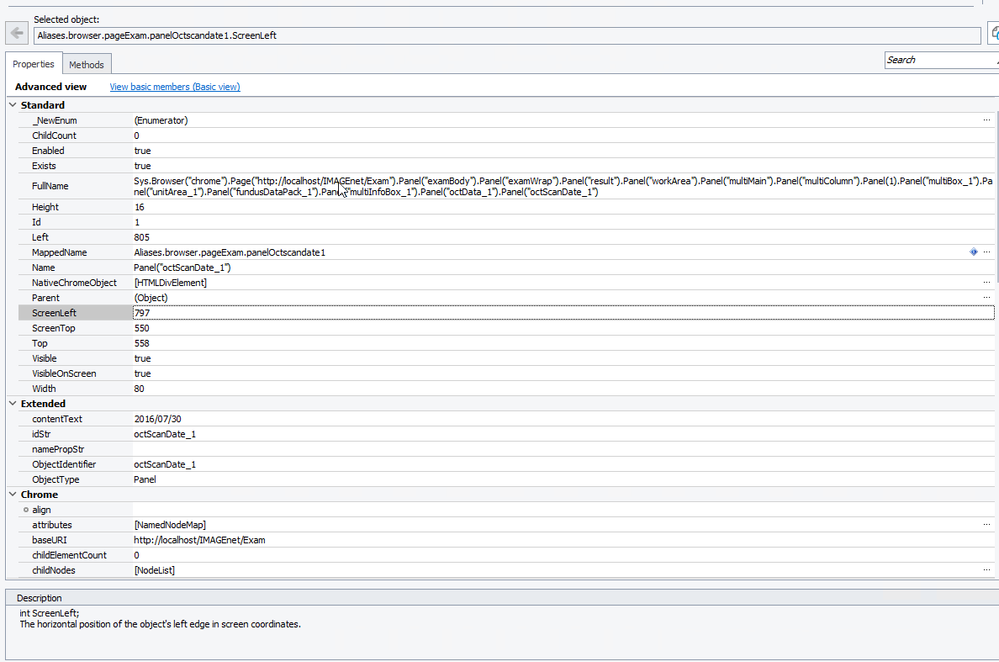Viewport: 999px width, 662px height.
Task: Click into the Search box
Action: 938,60
